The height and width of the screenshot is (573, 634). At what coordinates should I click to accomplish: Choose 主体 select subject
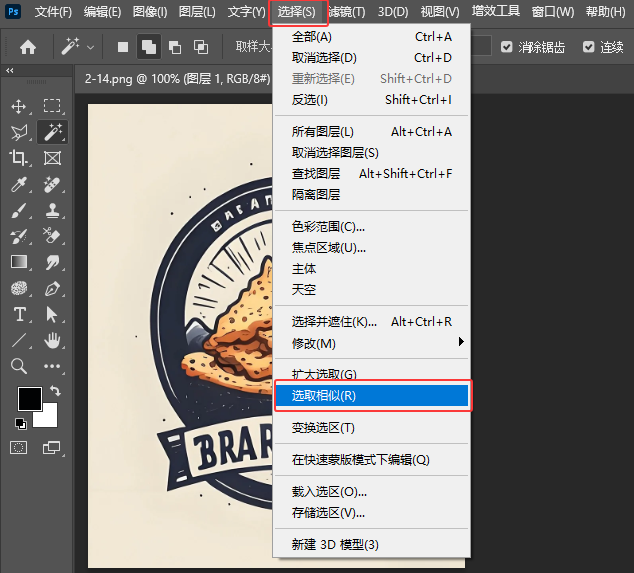click(371, 269)
